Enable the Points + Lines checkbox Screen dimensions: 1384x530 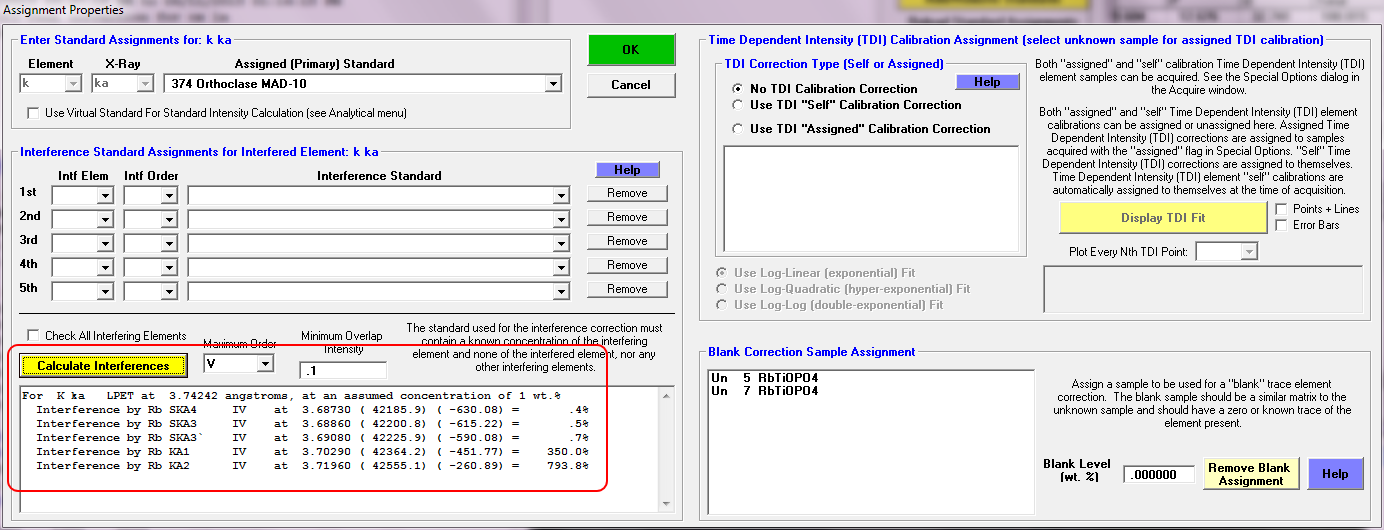[1283, 209]
